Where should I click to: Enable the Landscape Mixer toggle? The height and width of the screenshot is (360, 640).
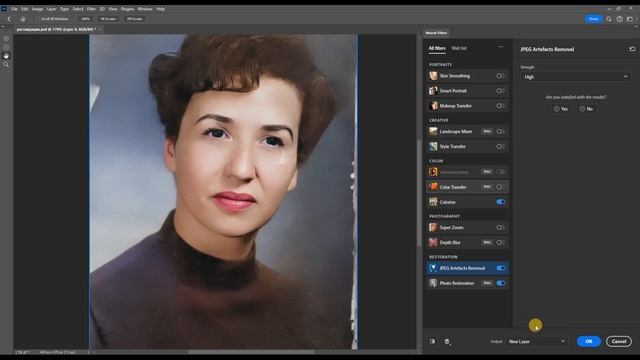click(x=500, y=131)
